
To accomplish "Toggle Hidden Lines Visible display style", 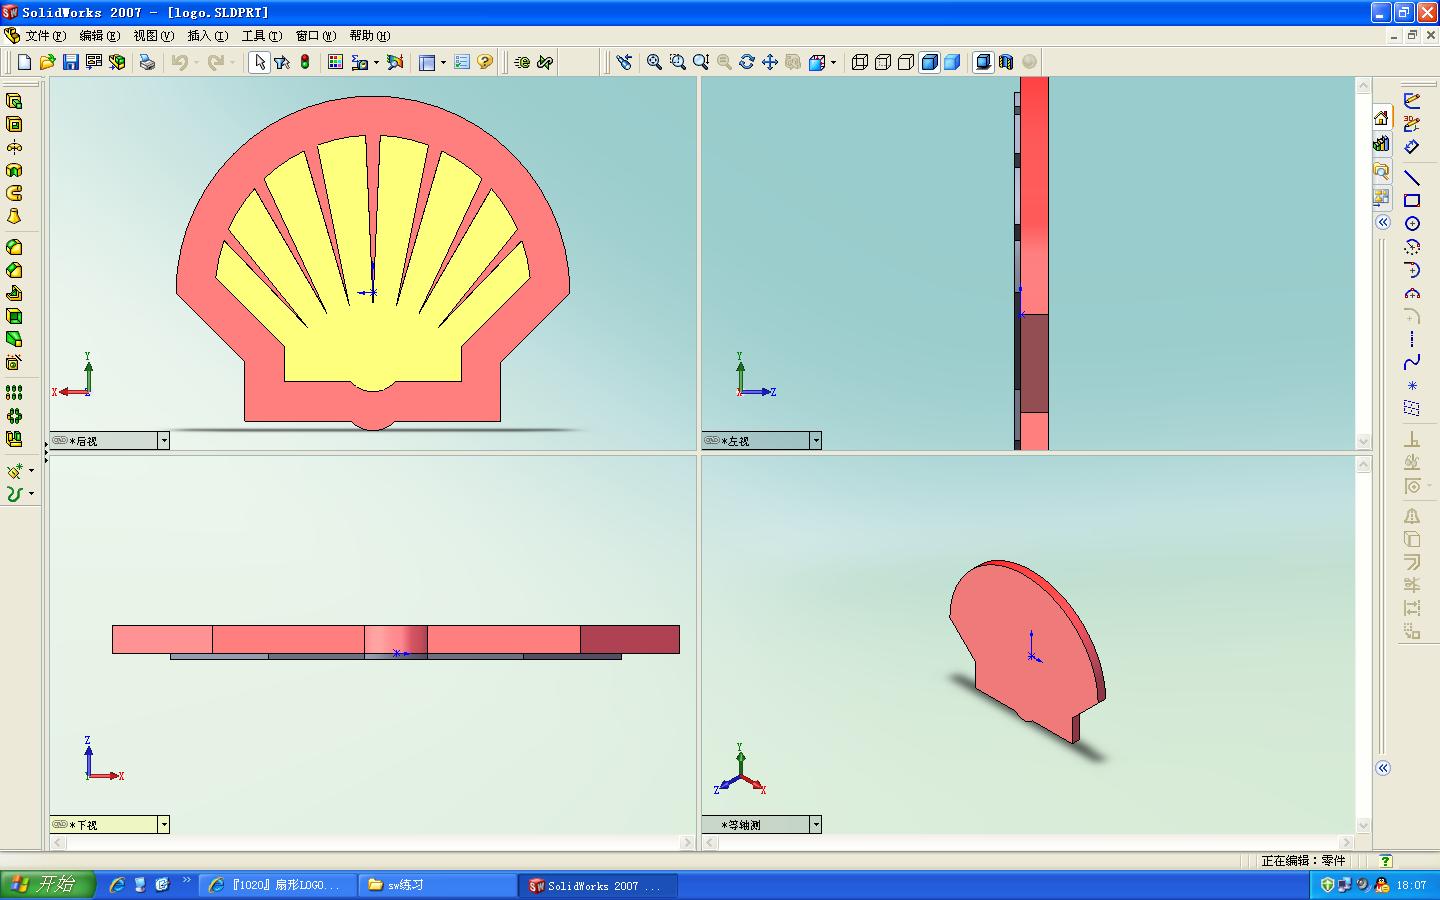I will (883, 62).
